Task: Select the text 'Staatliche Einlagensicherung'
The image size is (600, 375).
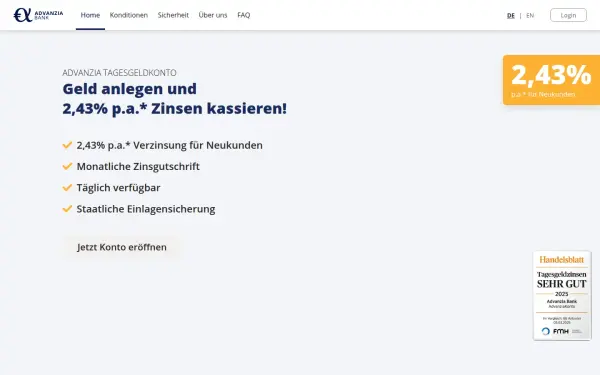Action: tap(146, 209)
